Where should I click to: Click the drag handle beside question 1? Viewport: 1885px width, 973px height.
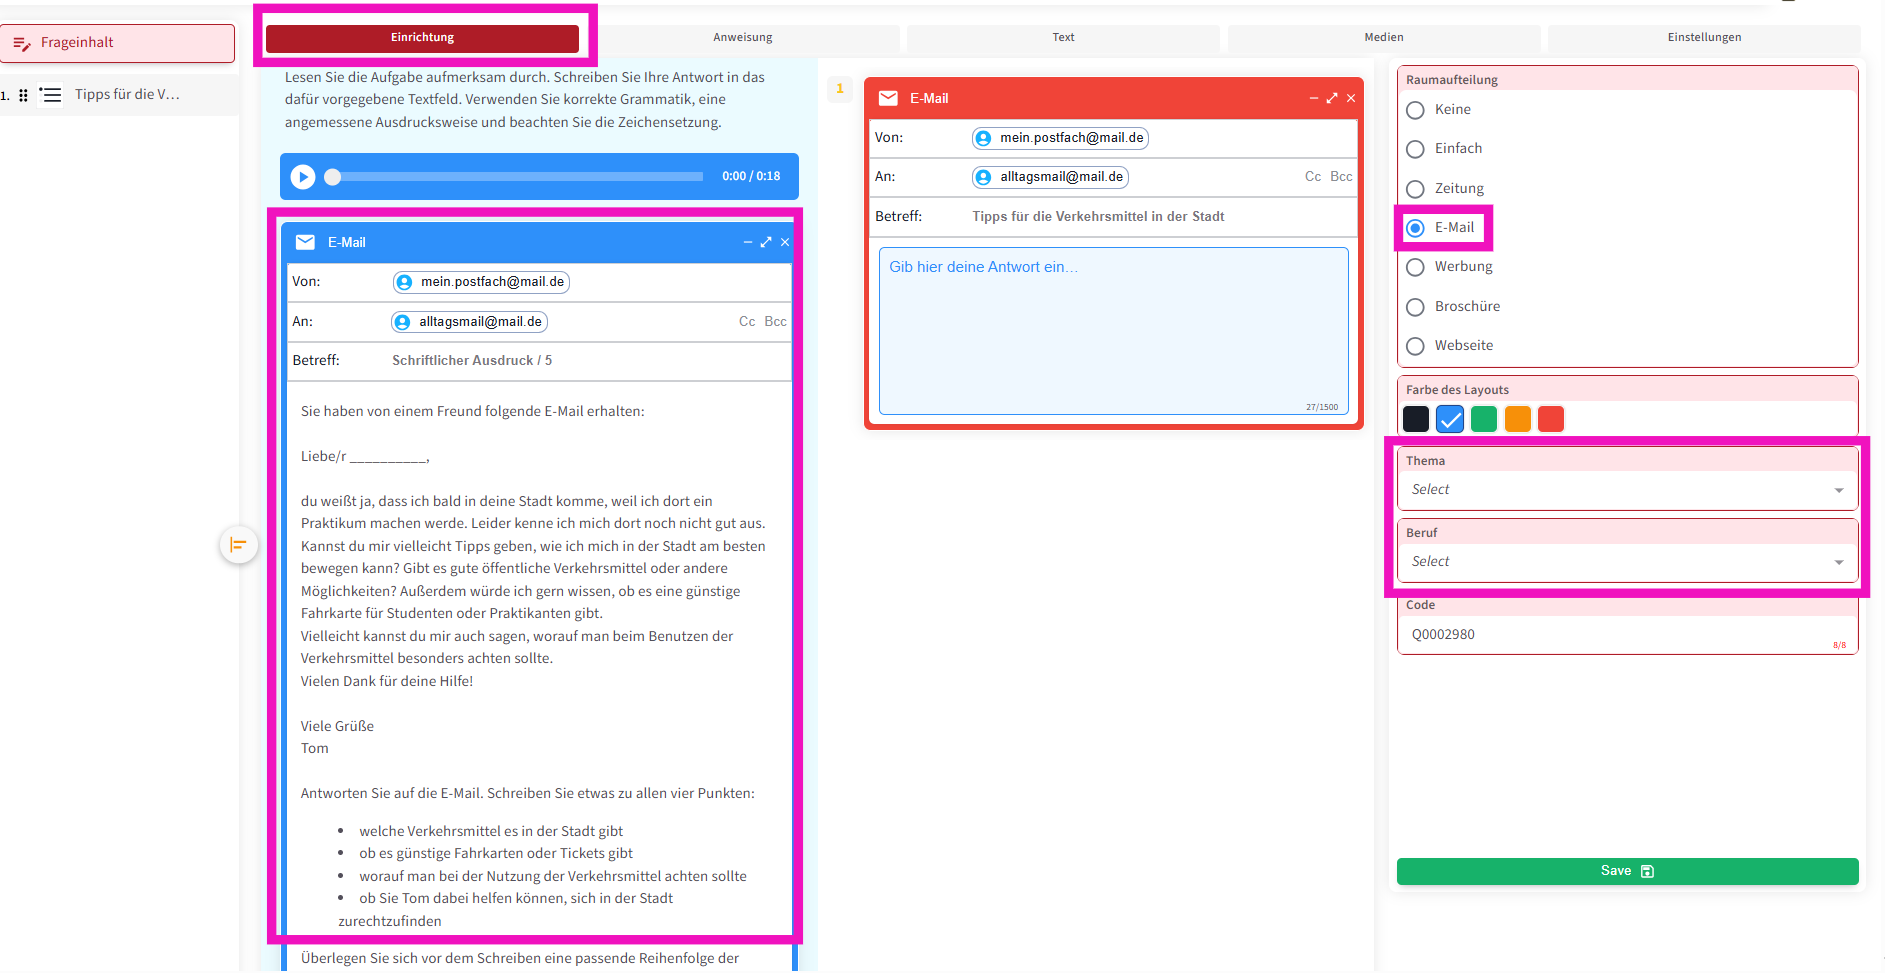tap(23, 95)
